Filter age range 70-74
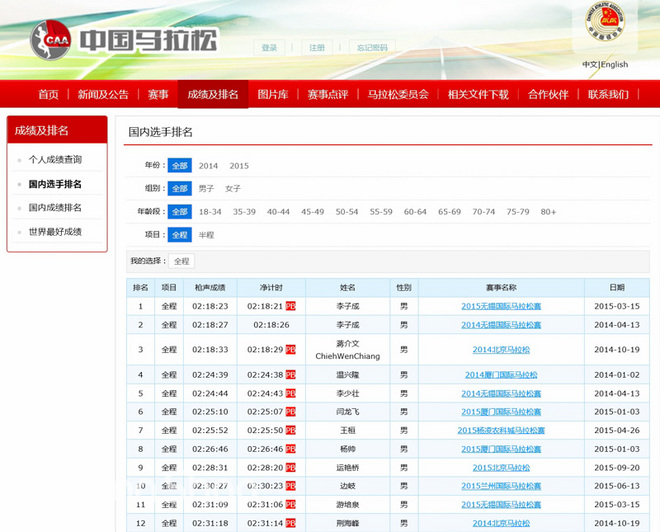The height and width of the screenshot is (532, 660). (x=484, y=212)
